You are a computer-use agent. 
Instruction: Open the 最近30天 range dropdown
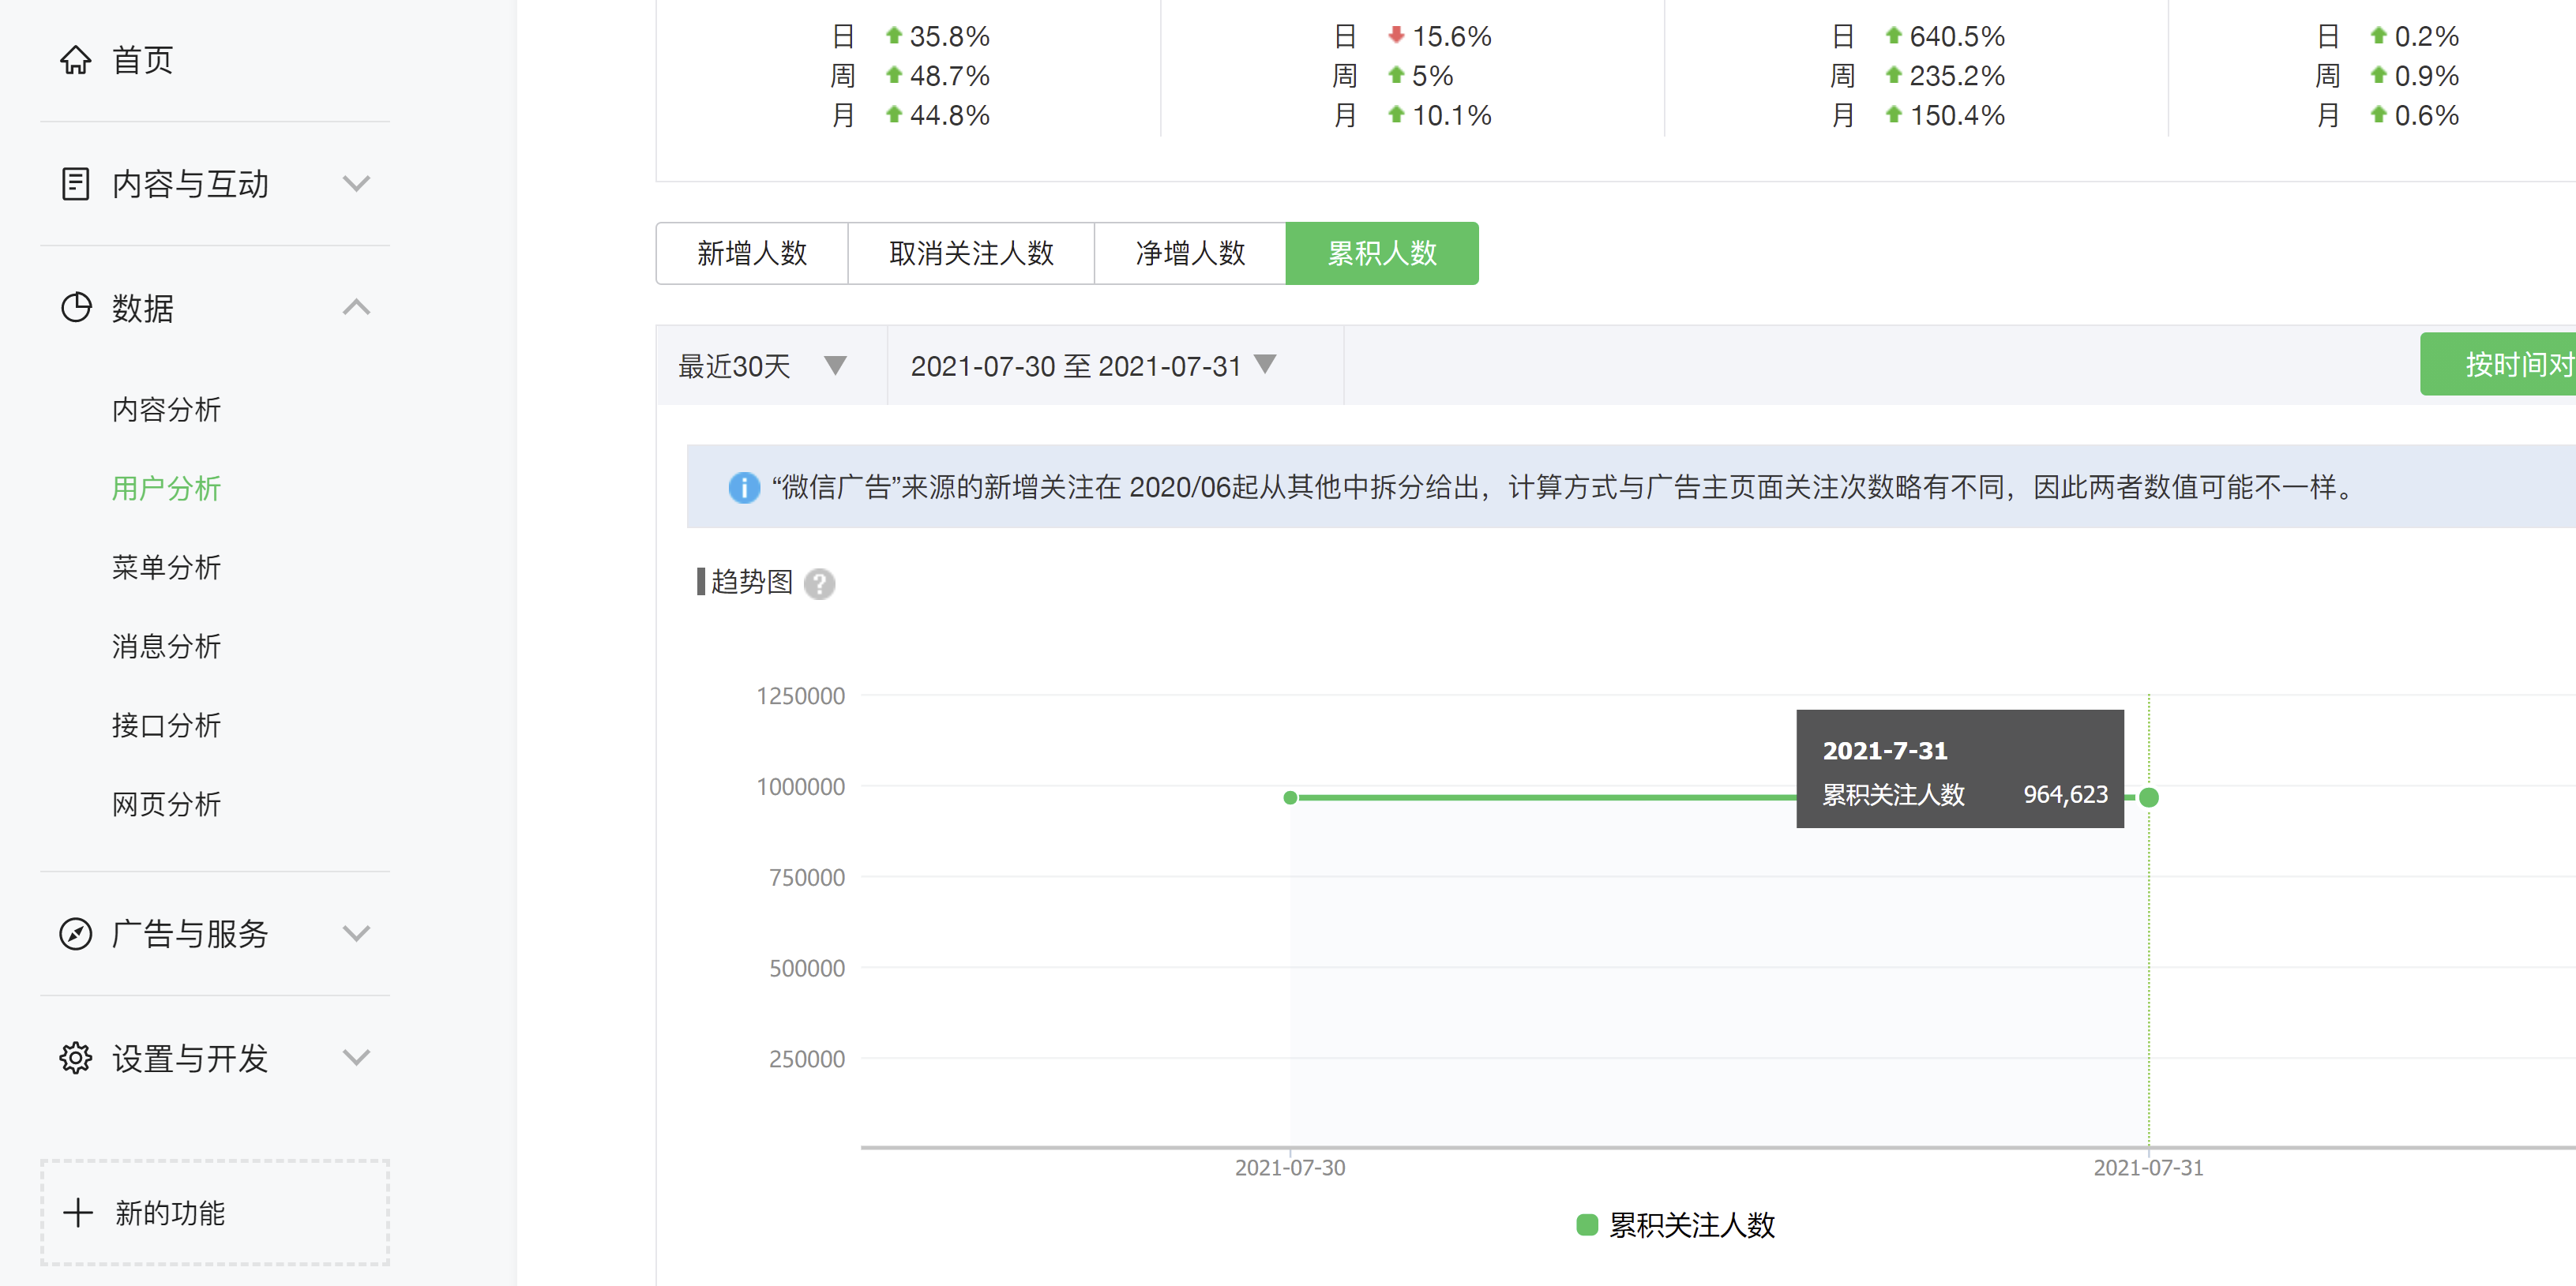point(764,365)
